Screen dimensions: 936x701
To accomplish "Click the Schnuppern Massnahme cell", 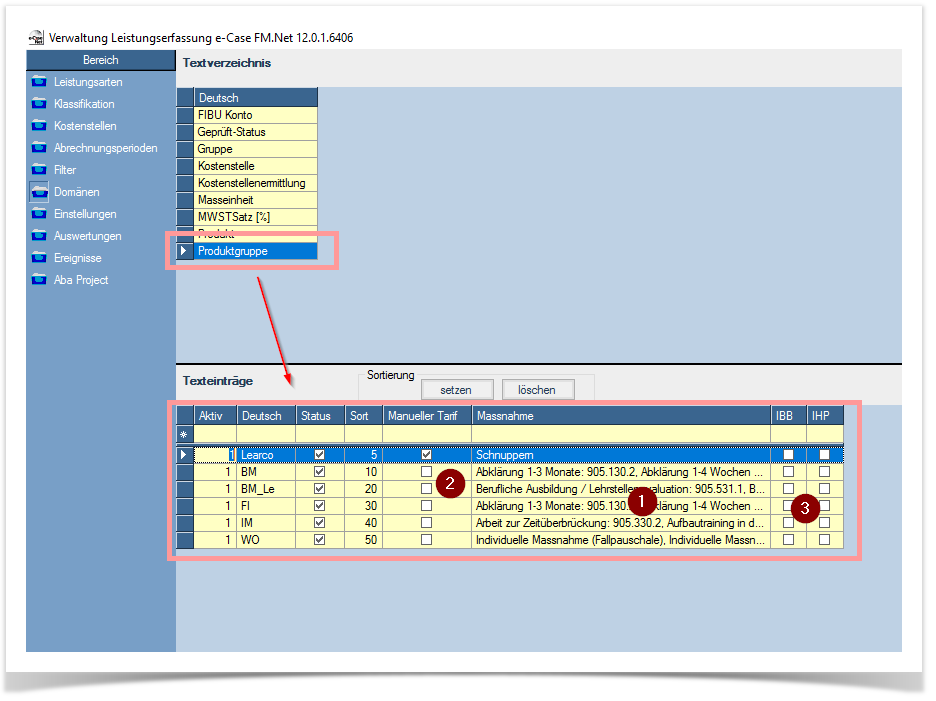I will point(621,455).
